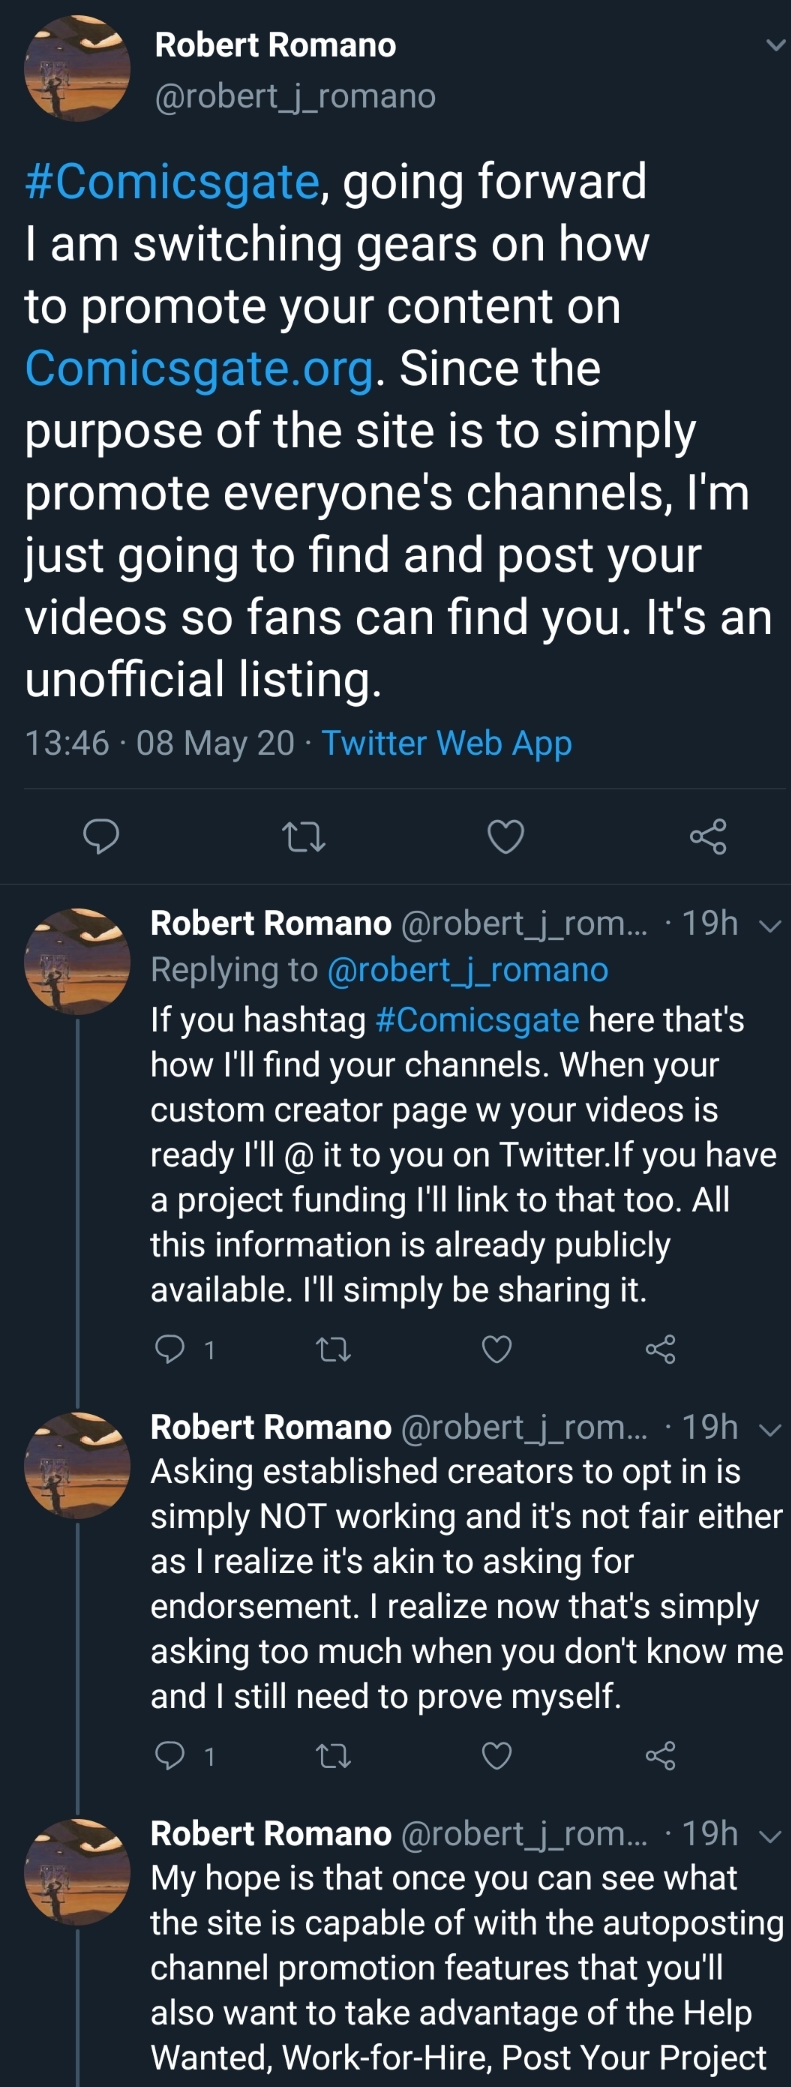This screenshot has width=791, height=2087.
Task: Open replies on the hashtag reply tweet
Action: [184, 1350]
